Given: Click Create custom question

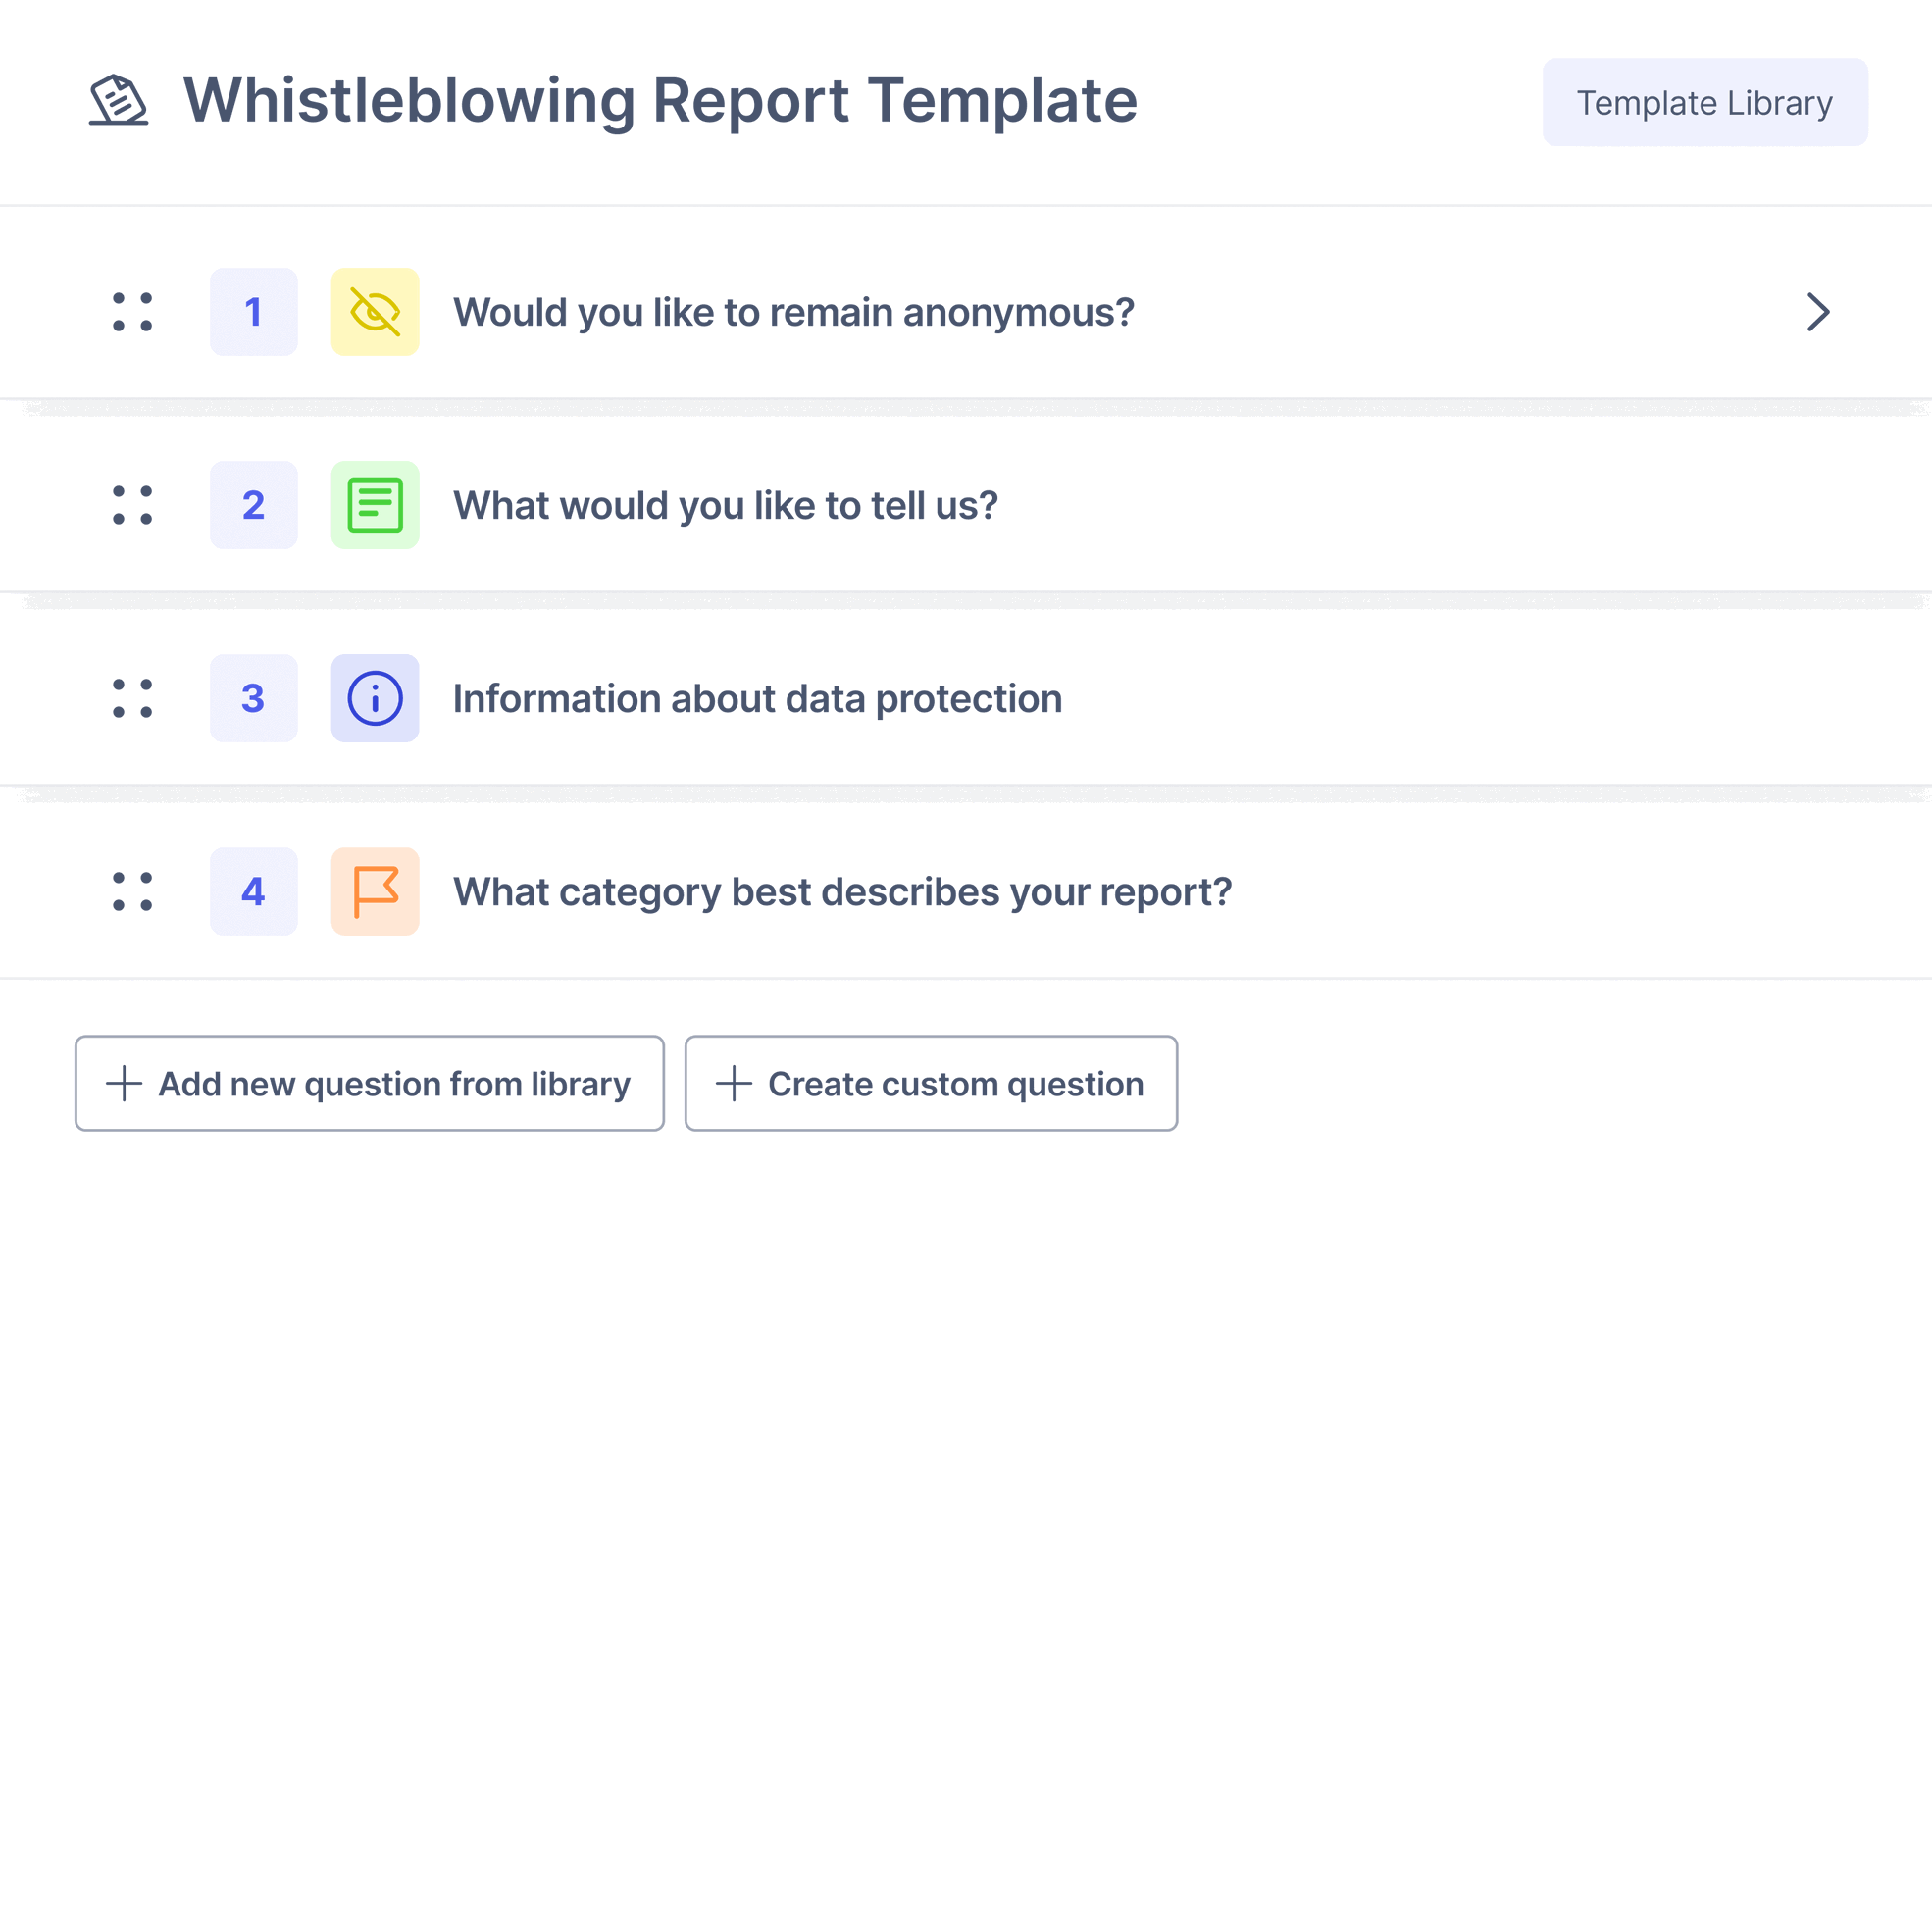Looking at the screenshot, I should [x=930, y=1083].
